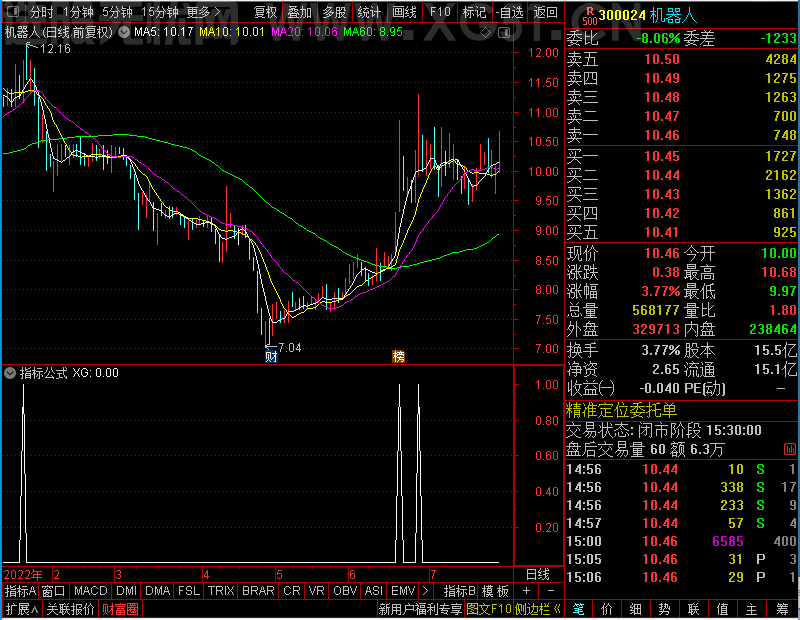Viewport: 800px width, 620px height.
Task: Click the small red chart icon beside 盘后交易量
Action: 789,449
